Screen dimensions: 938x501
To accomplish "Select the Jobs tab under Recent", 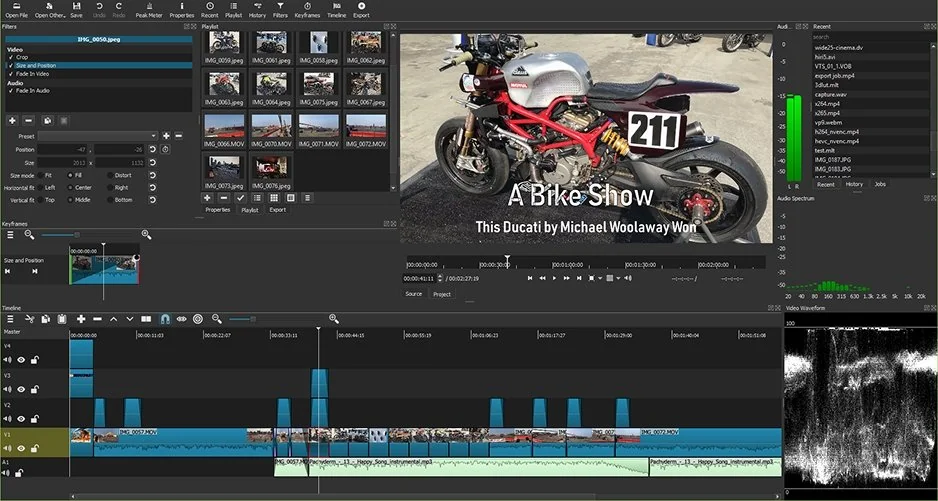I will pos(880,184).
